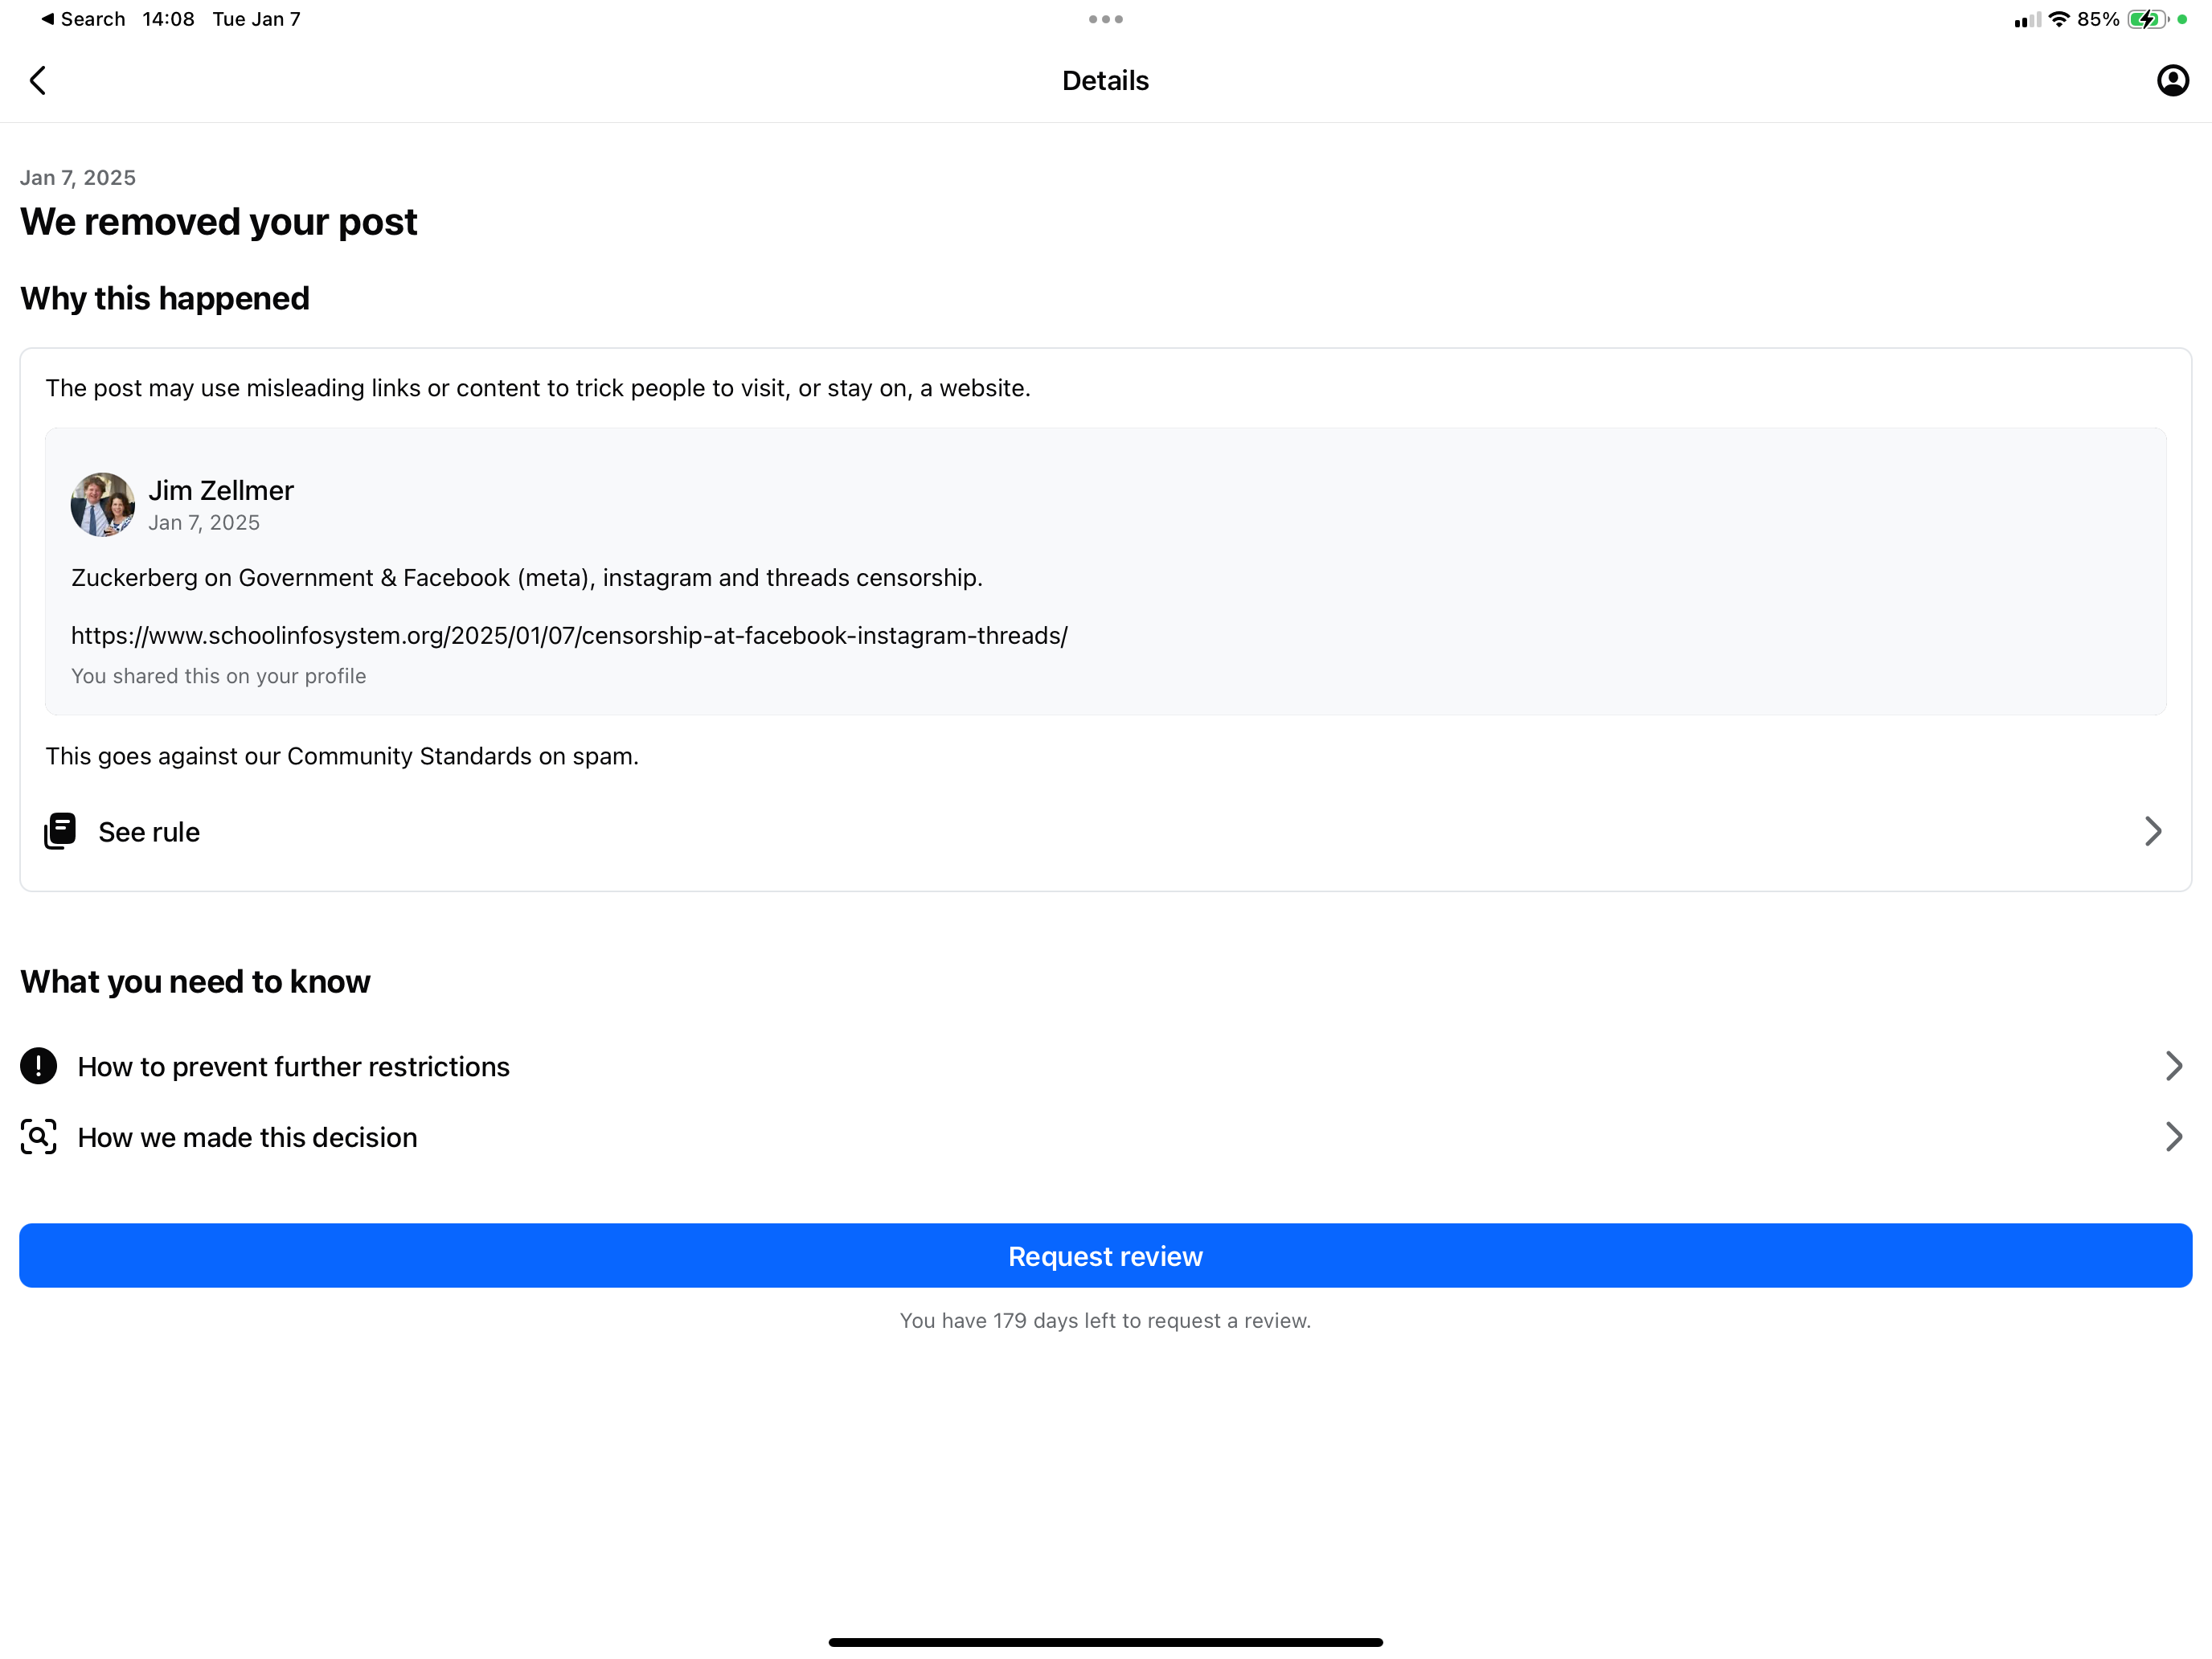Click the See rule book icon
Viewport: 2212px width, 1659px height.
click(60, 831)
